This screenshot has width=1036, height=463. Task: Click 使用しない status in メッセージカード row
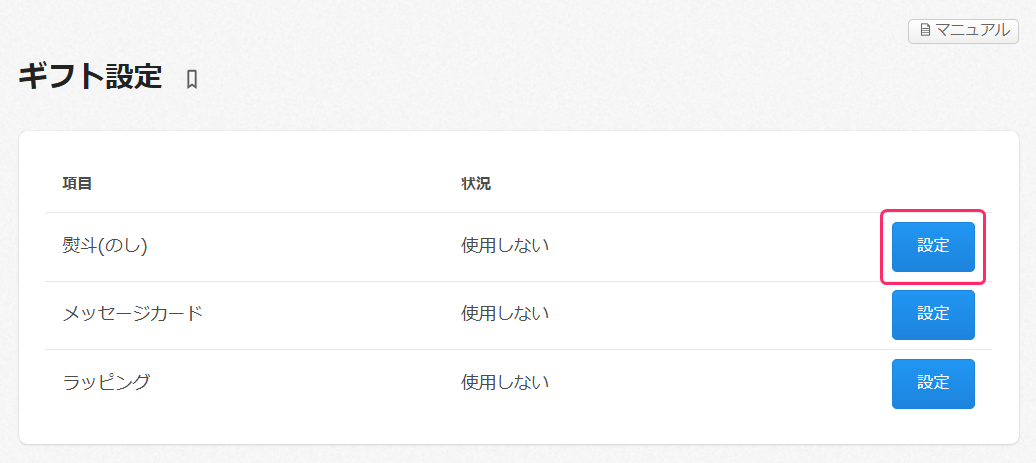point(505,314)
